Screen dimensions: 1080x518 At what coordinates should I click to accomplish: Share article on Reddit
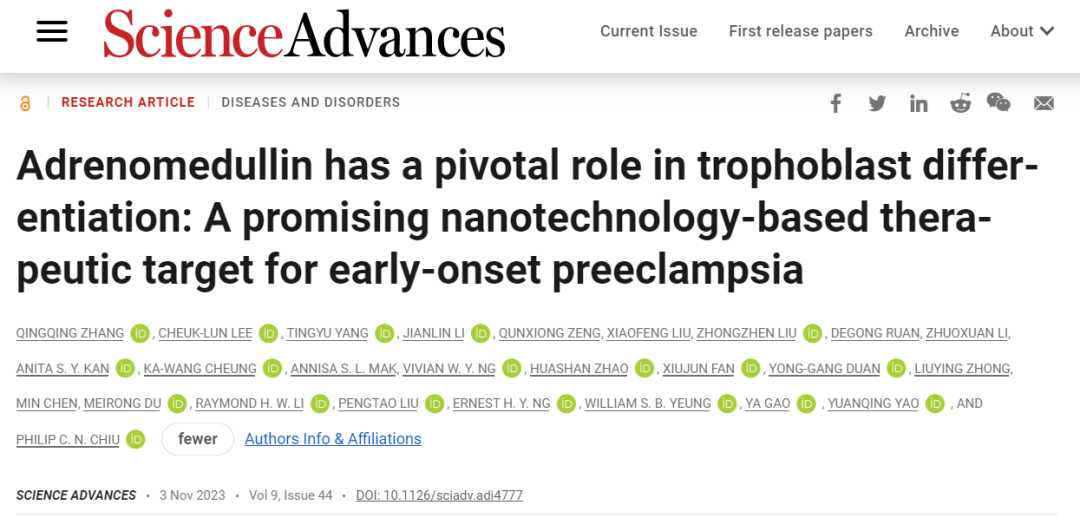(x=960, y=103)
